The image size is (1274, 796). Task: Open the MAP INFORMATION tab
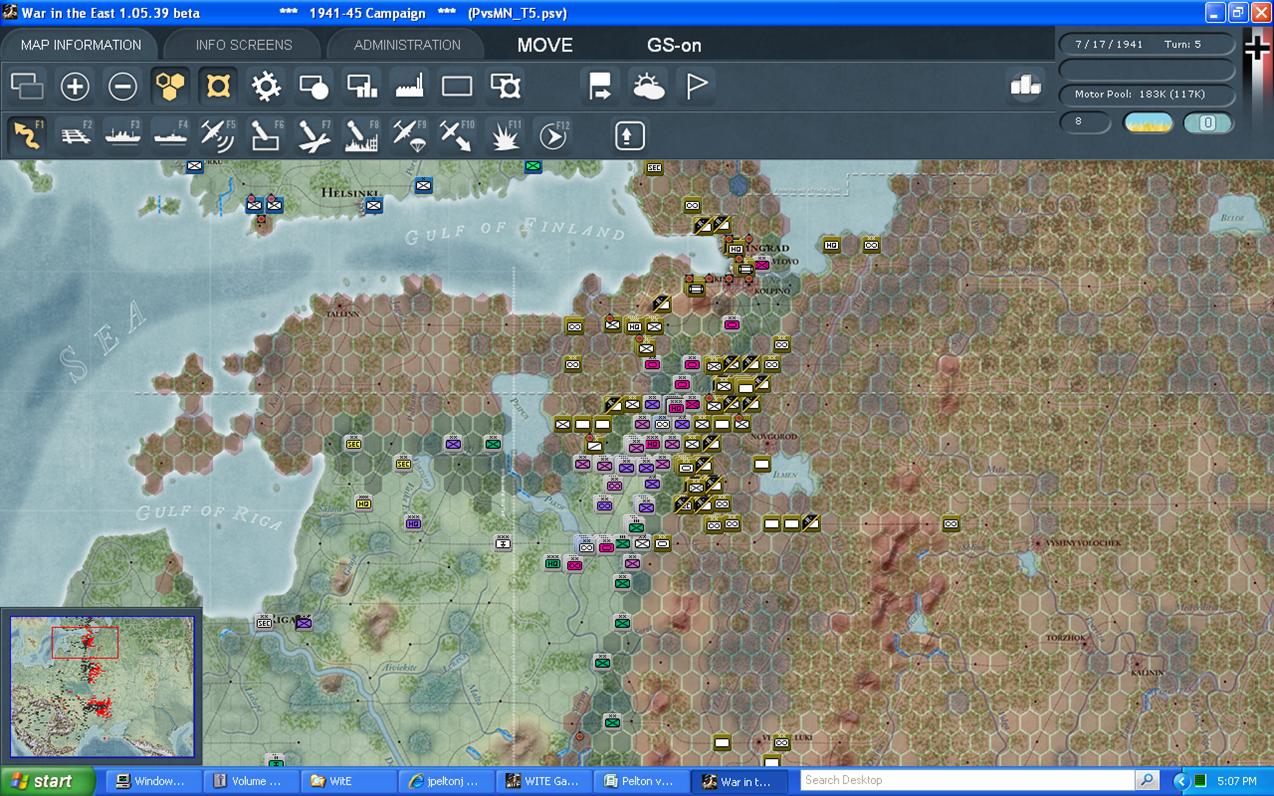point(81,45)
